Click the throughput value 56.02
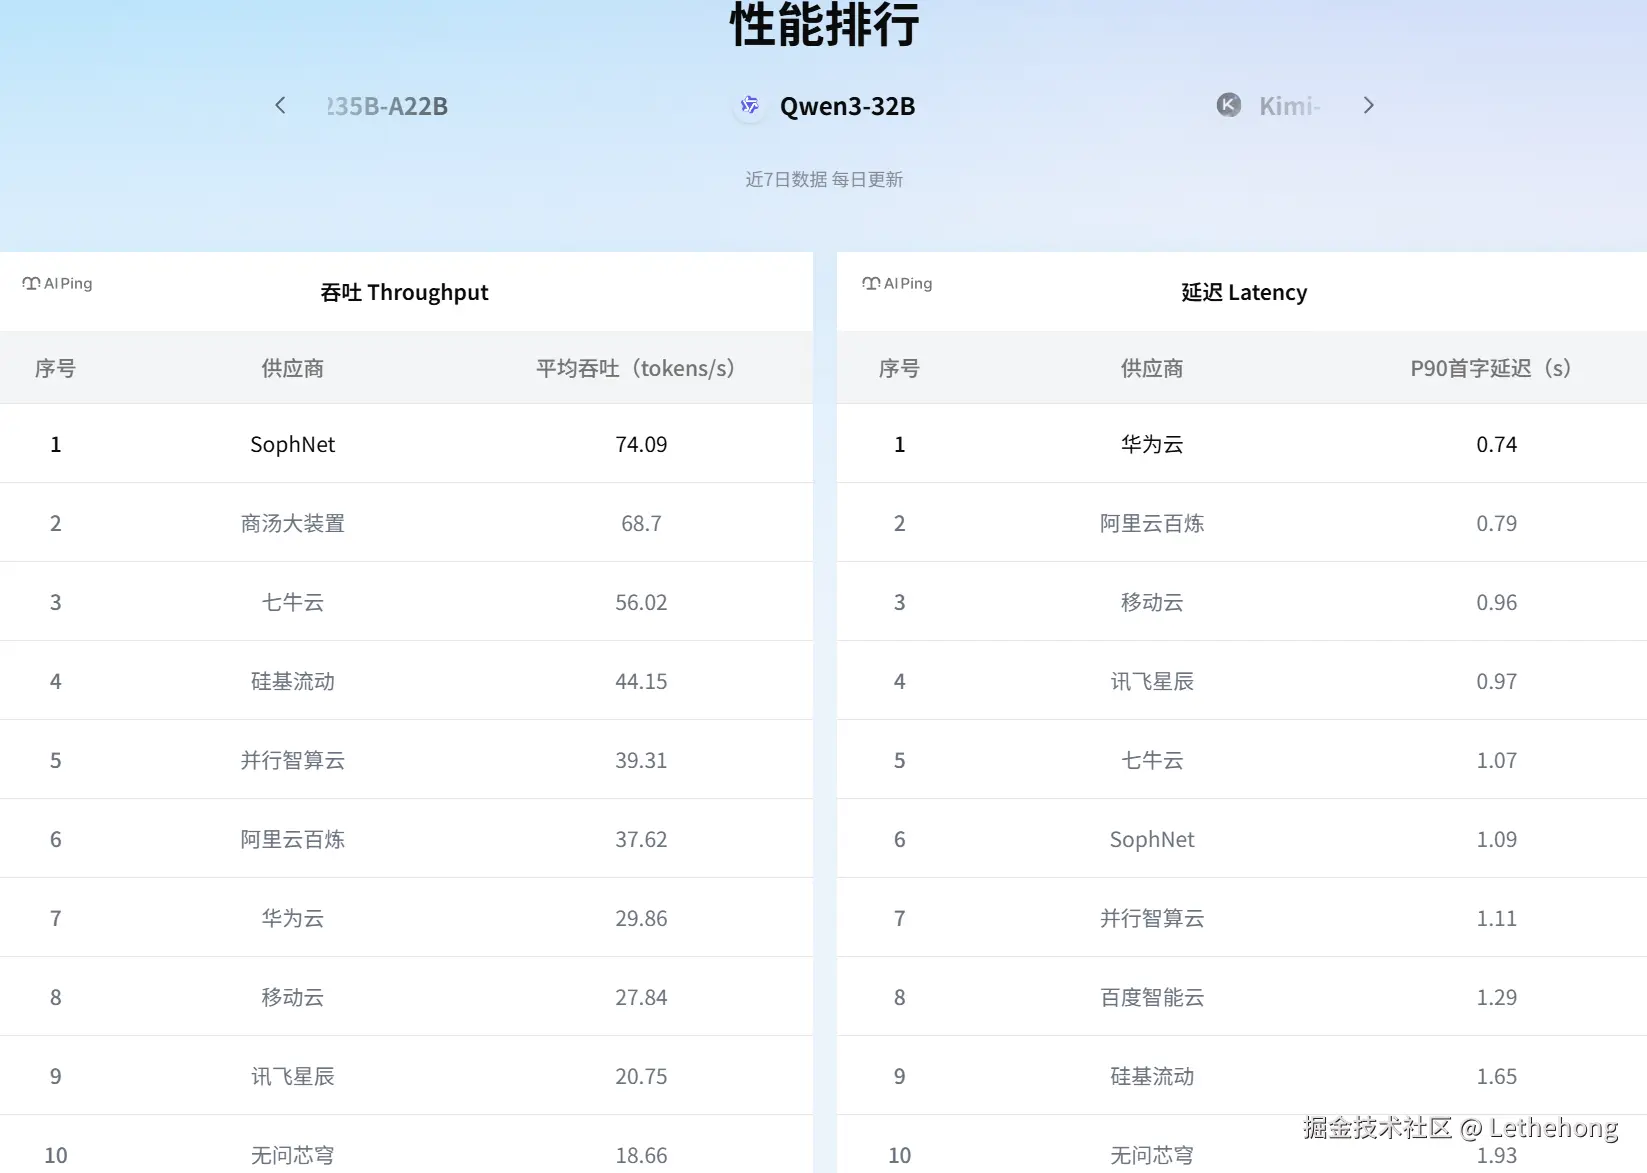Viewport: 1647px width, 1173px height. (x=641, y=602)
